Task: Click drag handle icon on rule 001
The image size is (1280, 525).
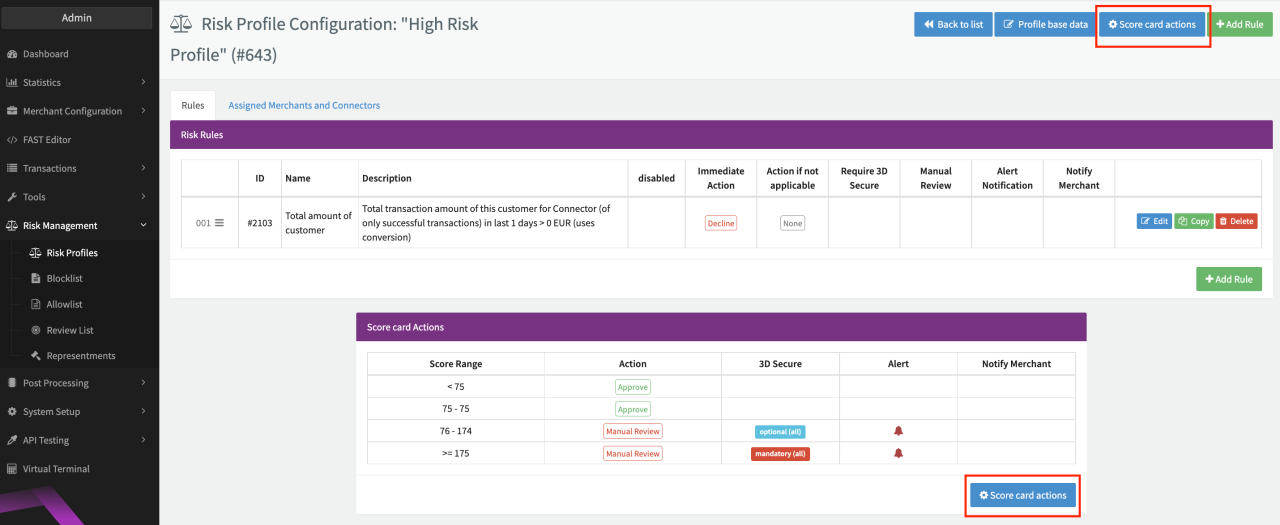Action: click(x=219, y=223)
